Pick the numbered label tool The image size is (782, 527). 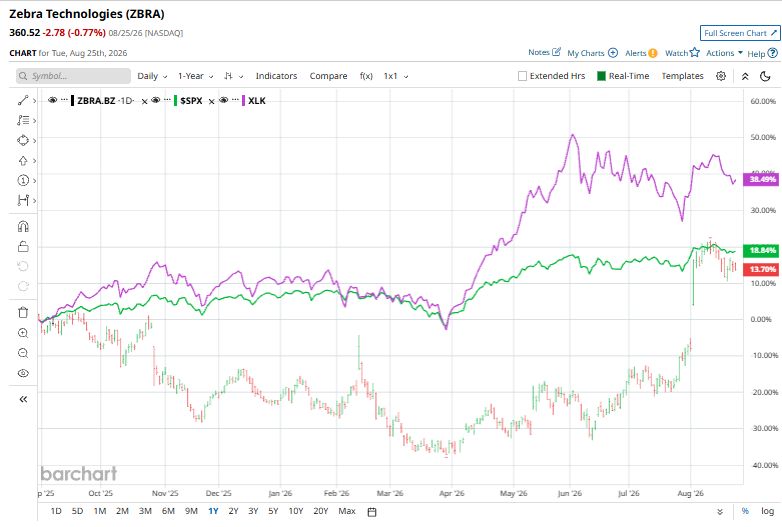(x=23, y=180)
